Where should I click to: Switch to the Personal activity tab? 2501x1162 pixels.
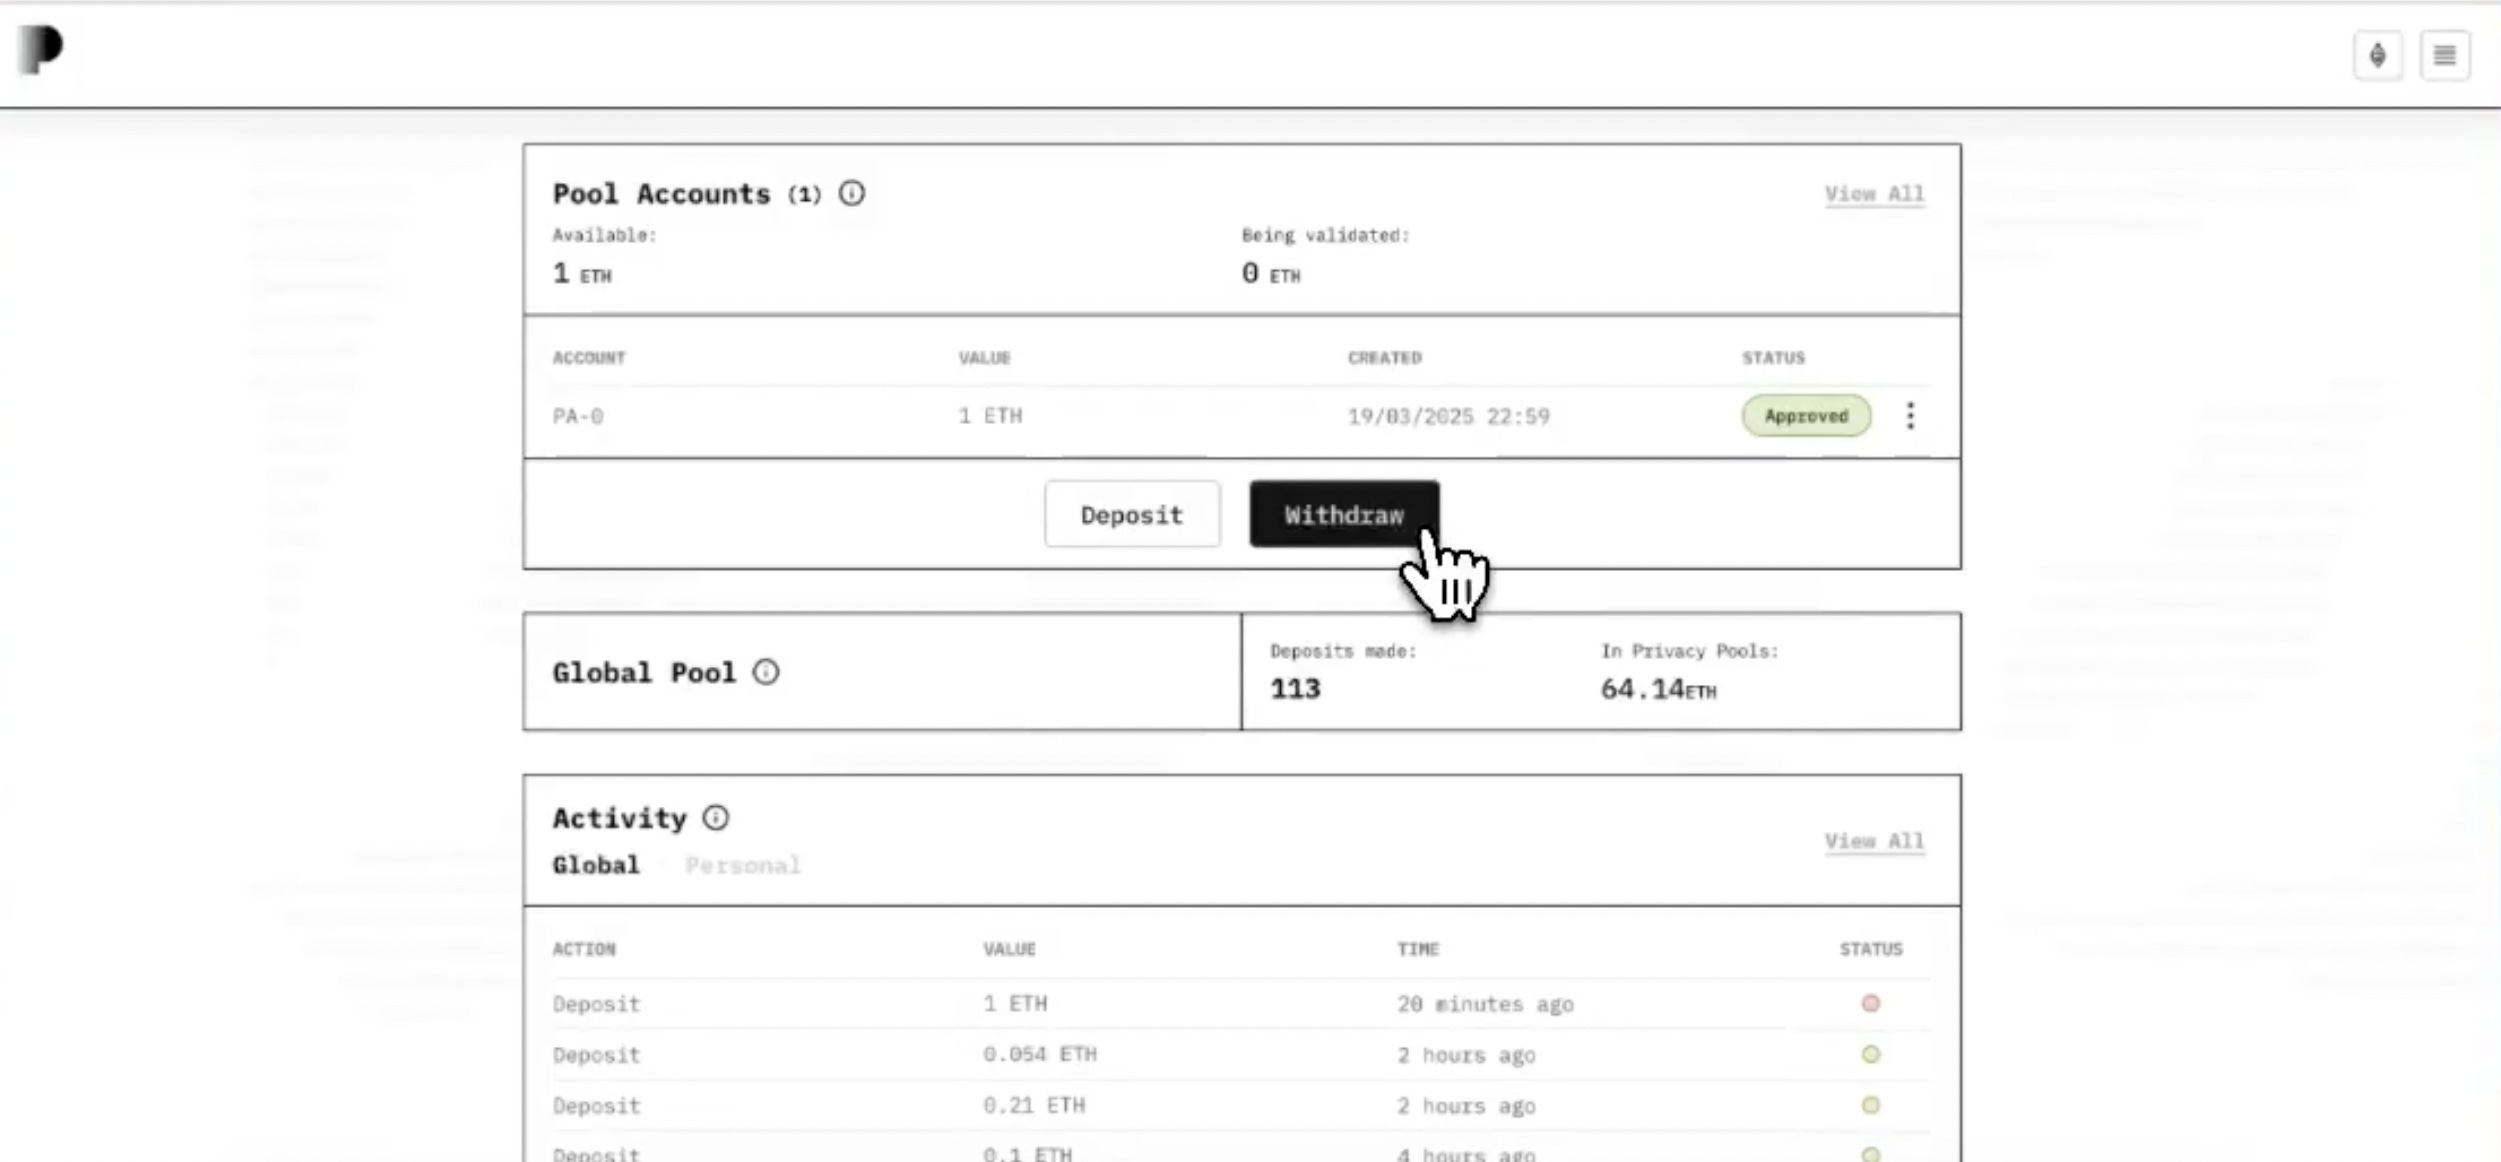[742, 865]
